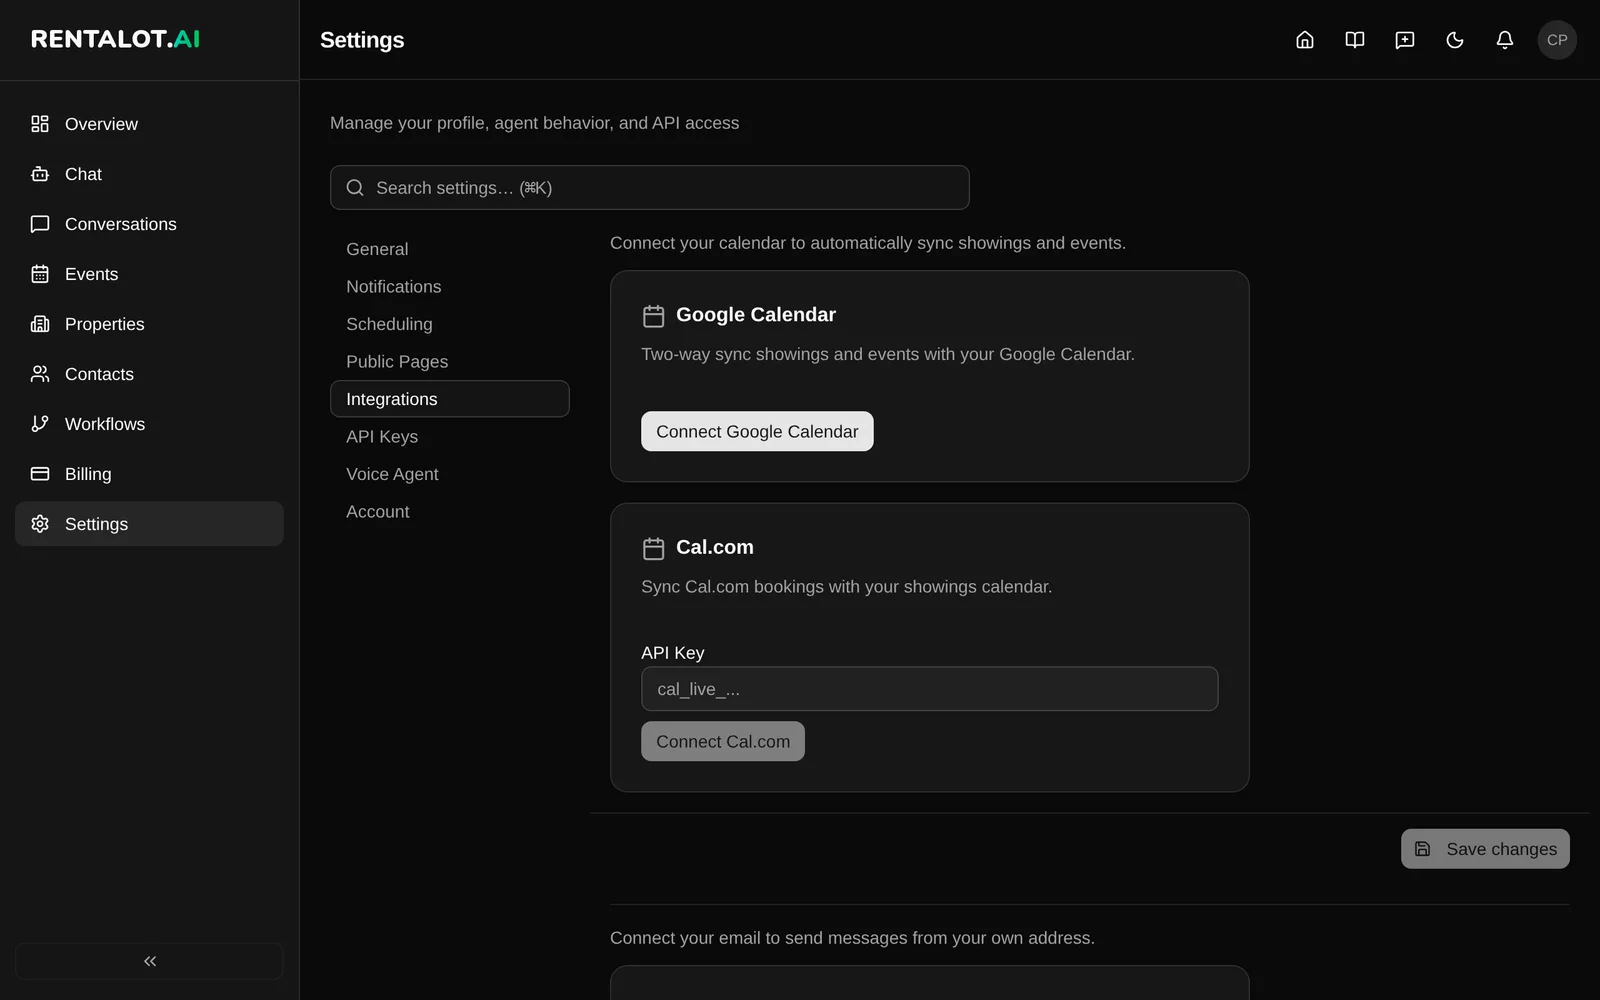1600x1000 pixels.
Task: Focus the Search settings field
Action: [x=650, y=188]
